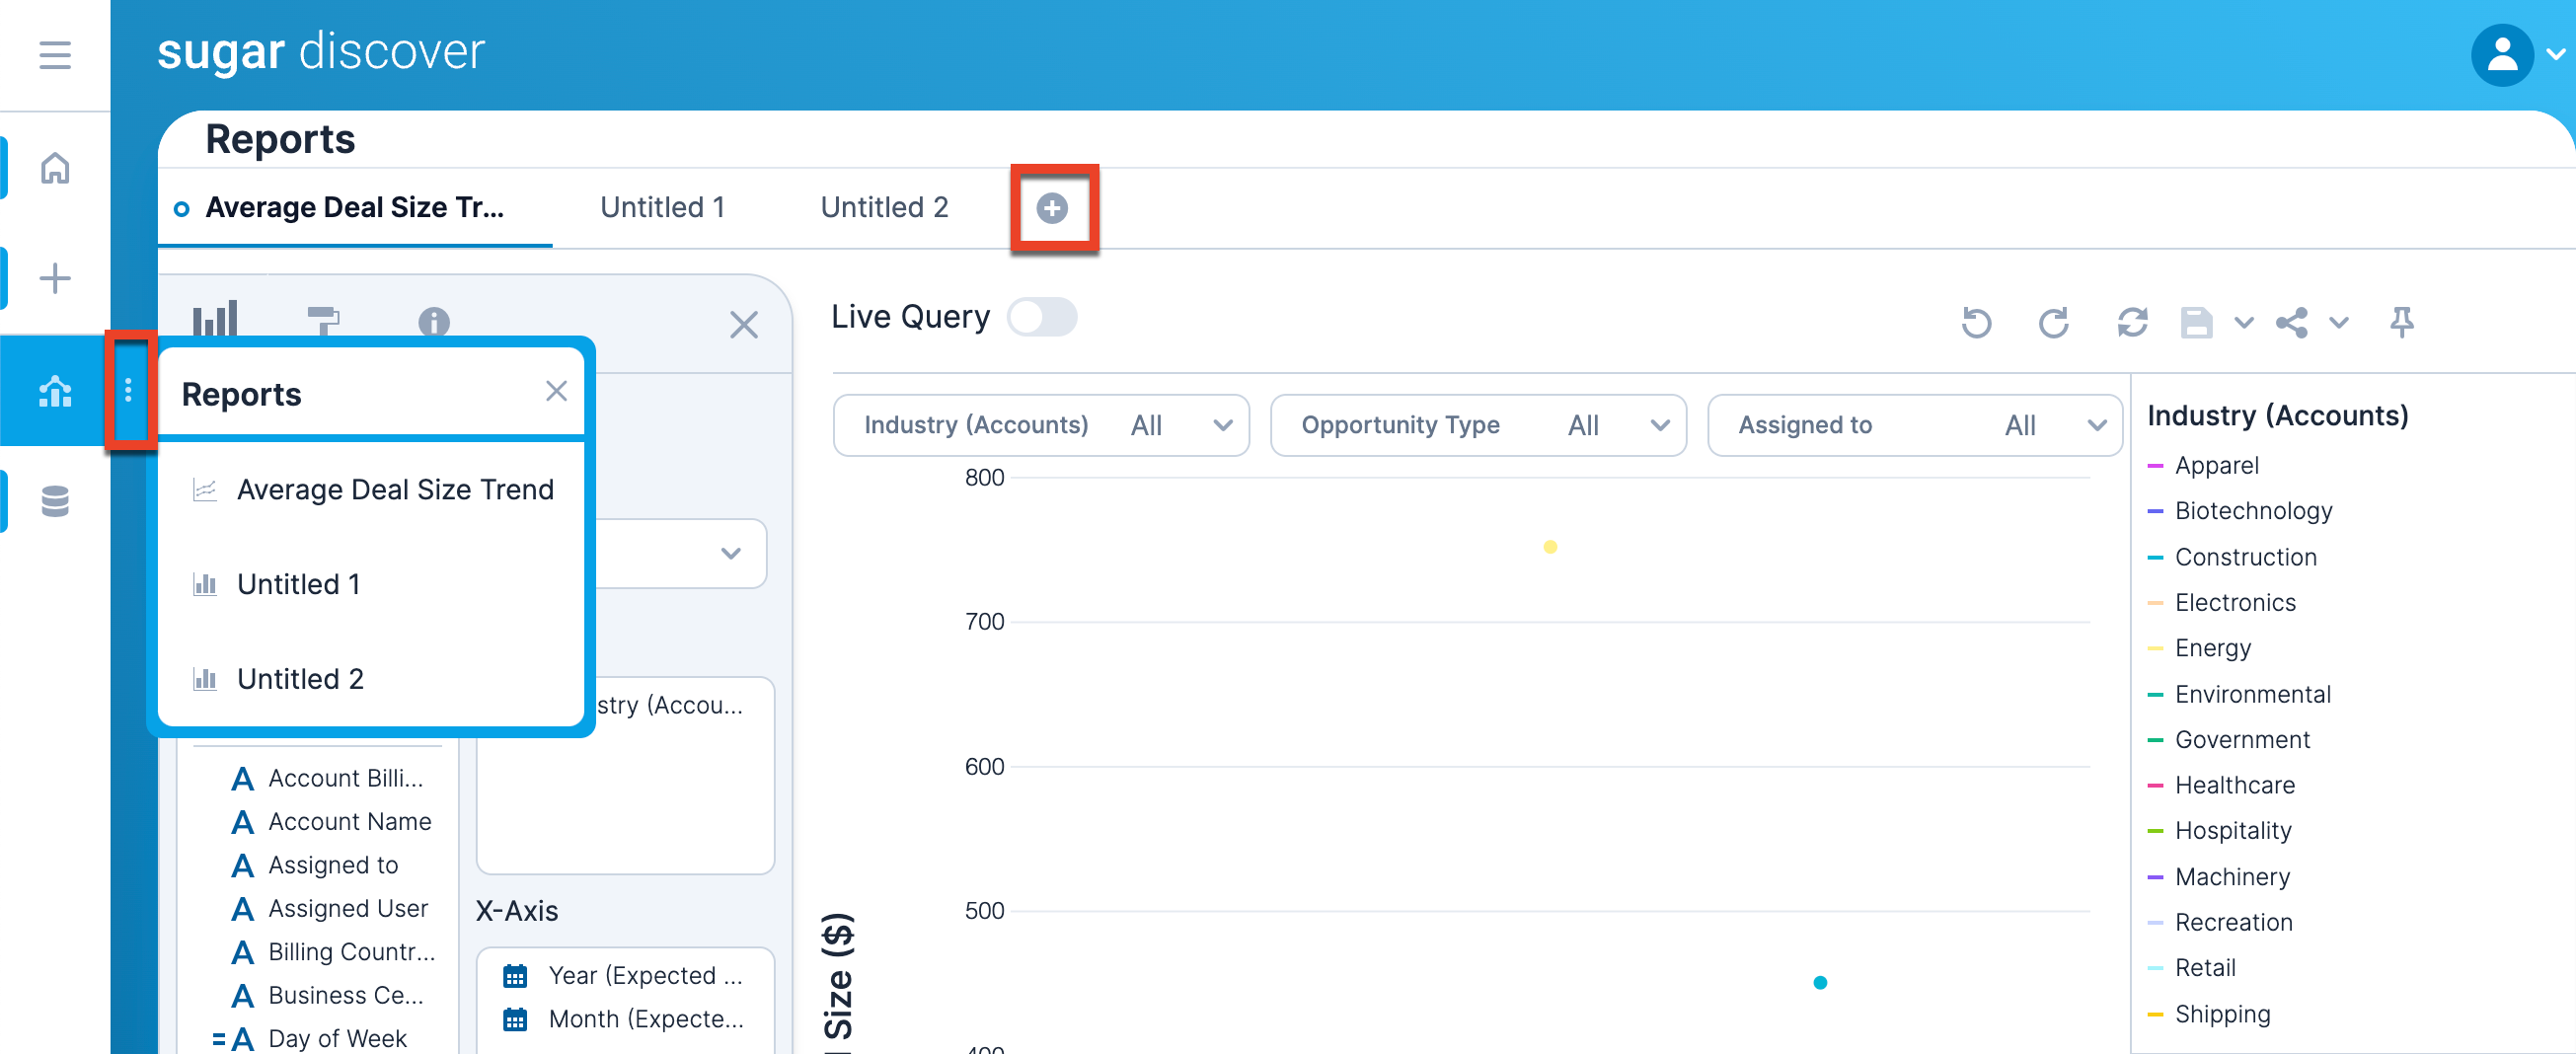
Task: Select the Account Name field
Action: (x=349, y=822)
